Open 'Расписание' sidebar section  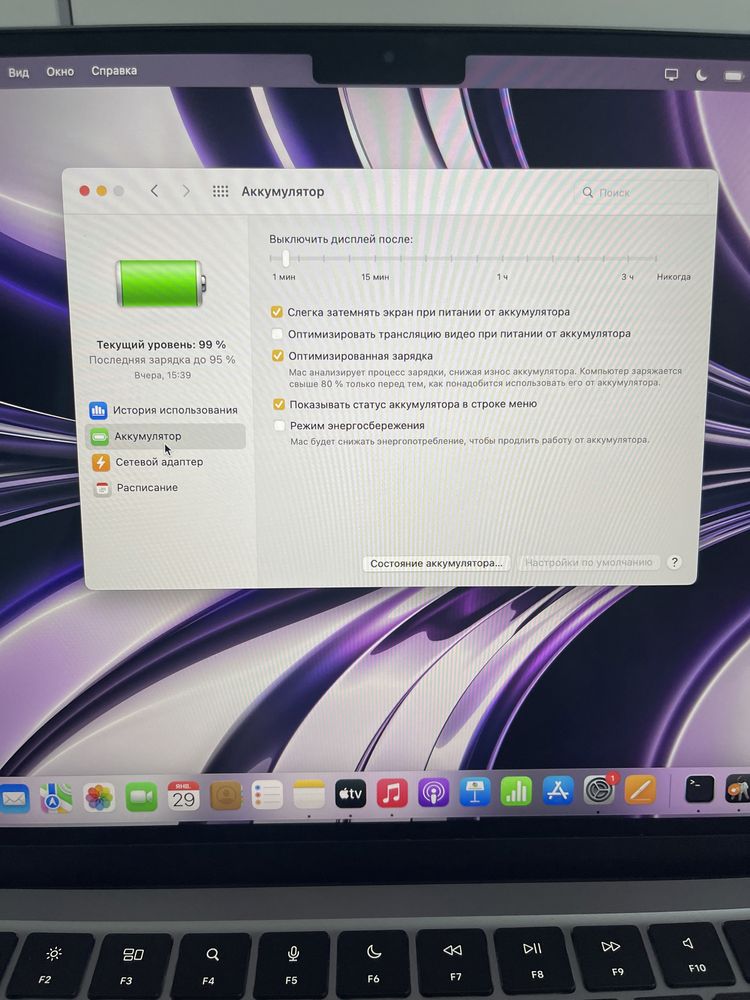point(136,488)
